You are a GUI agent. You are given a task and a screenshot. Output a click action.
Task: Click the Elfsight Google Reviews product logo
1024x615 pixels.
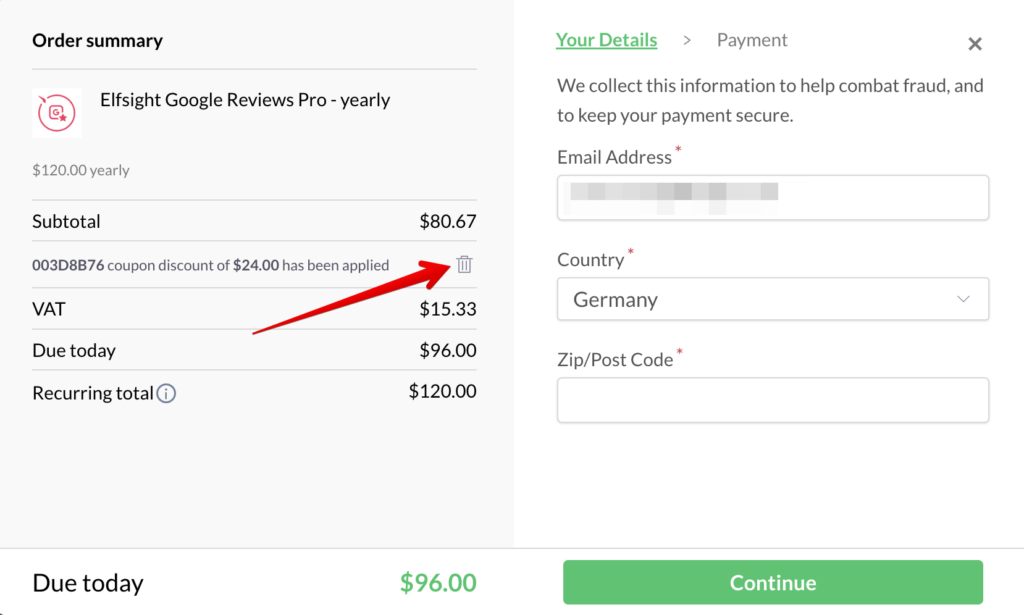click(x=57, y=111)
